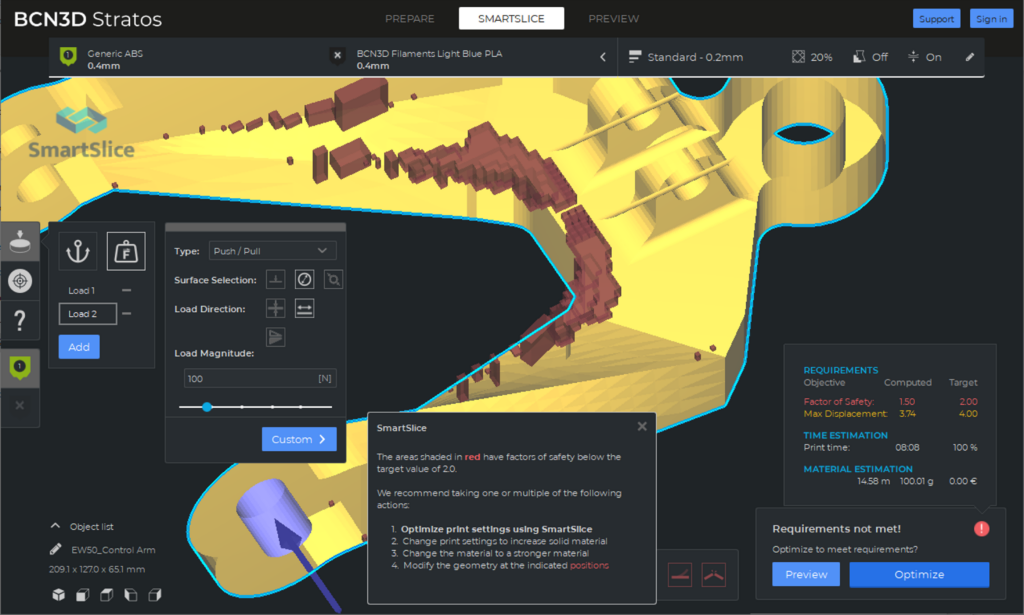
Task: Select the target requirements tool icon
Action: coord(20,281)
